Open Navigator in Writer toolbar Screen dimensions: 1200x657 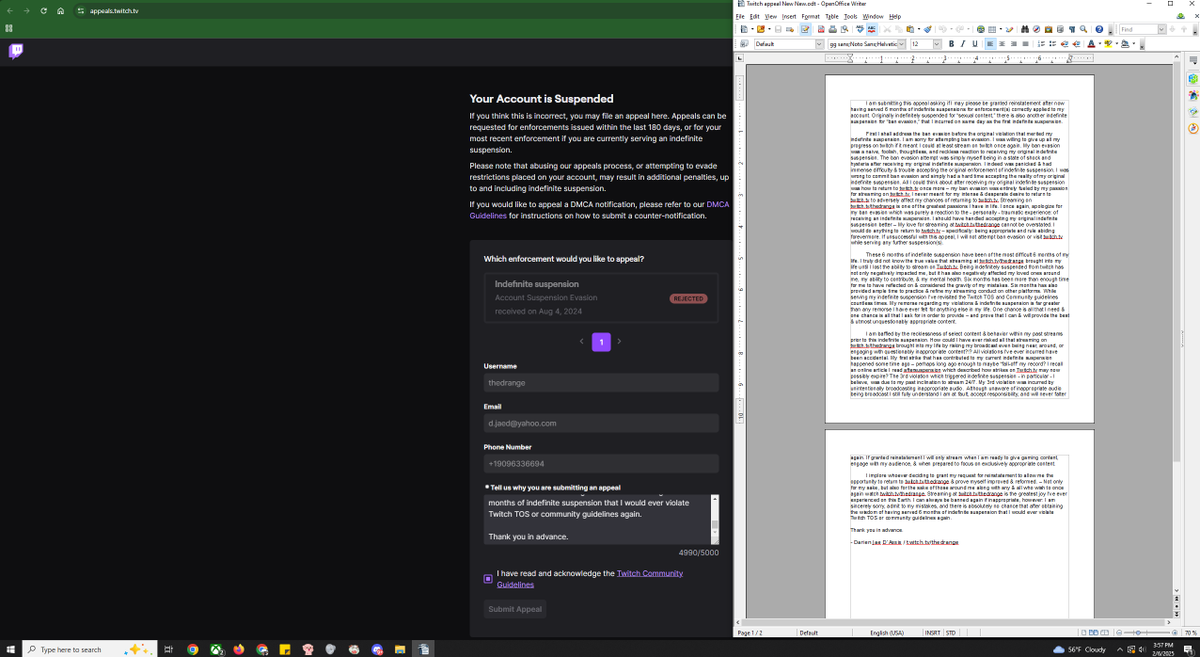[x=1036, y=29]
